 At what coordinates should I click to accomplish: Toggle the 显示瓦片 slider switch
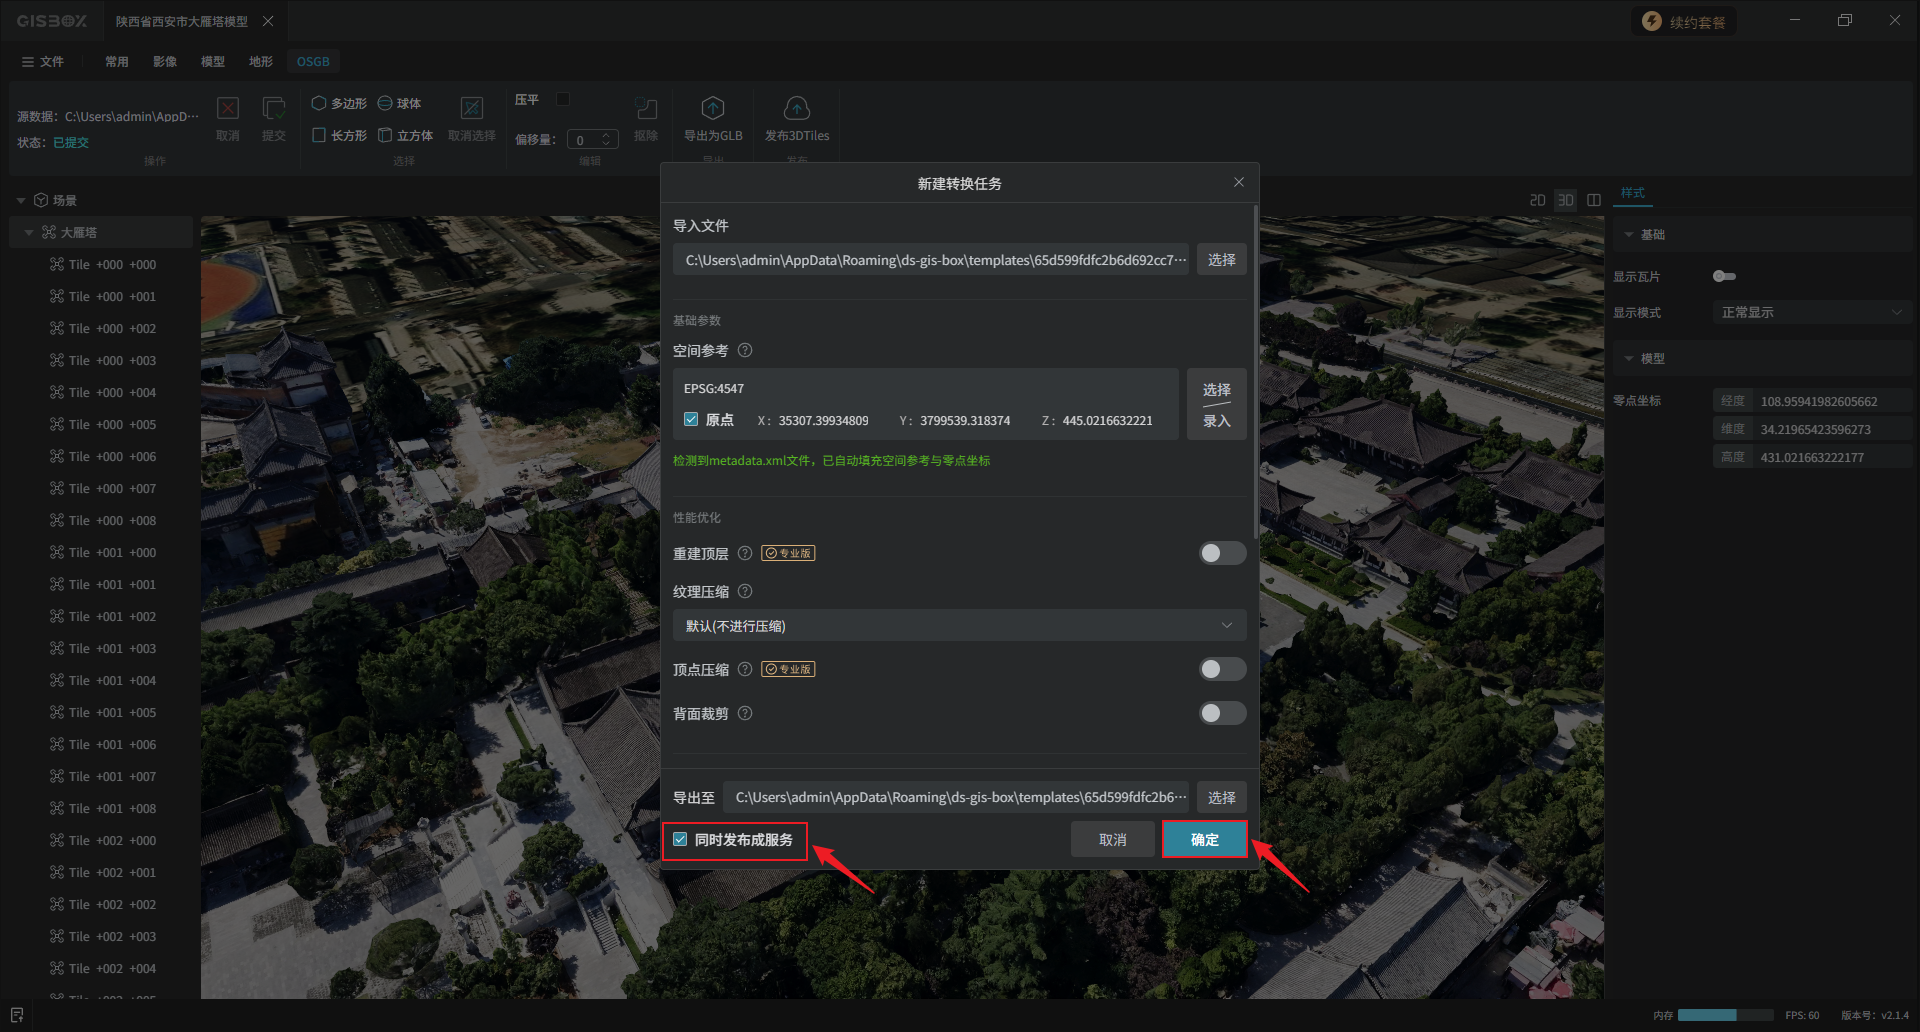[x=1724, y=276]
